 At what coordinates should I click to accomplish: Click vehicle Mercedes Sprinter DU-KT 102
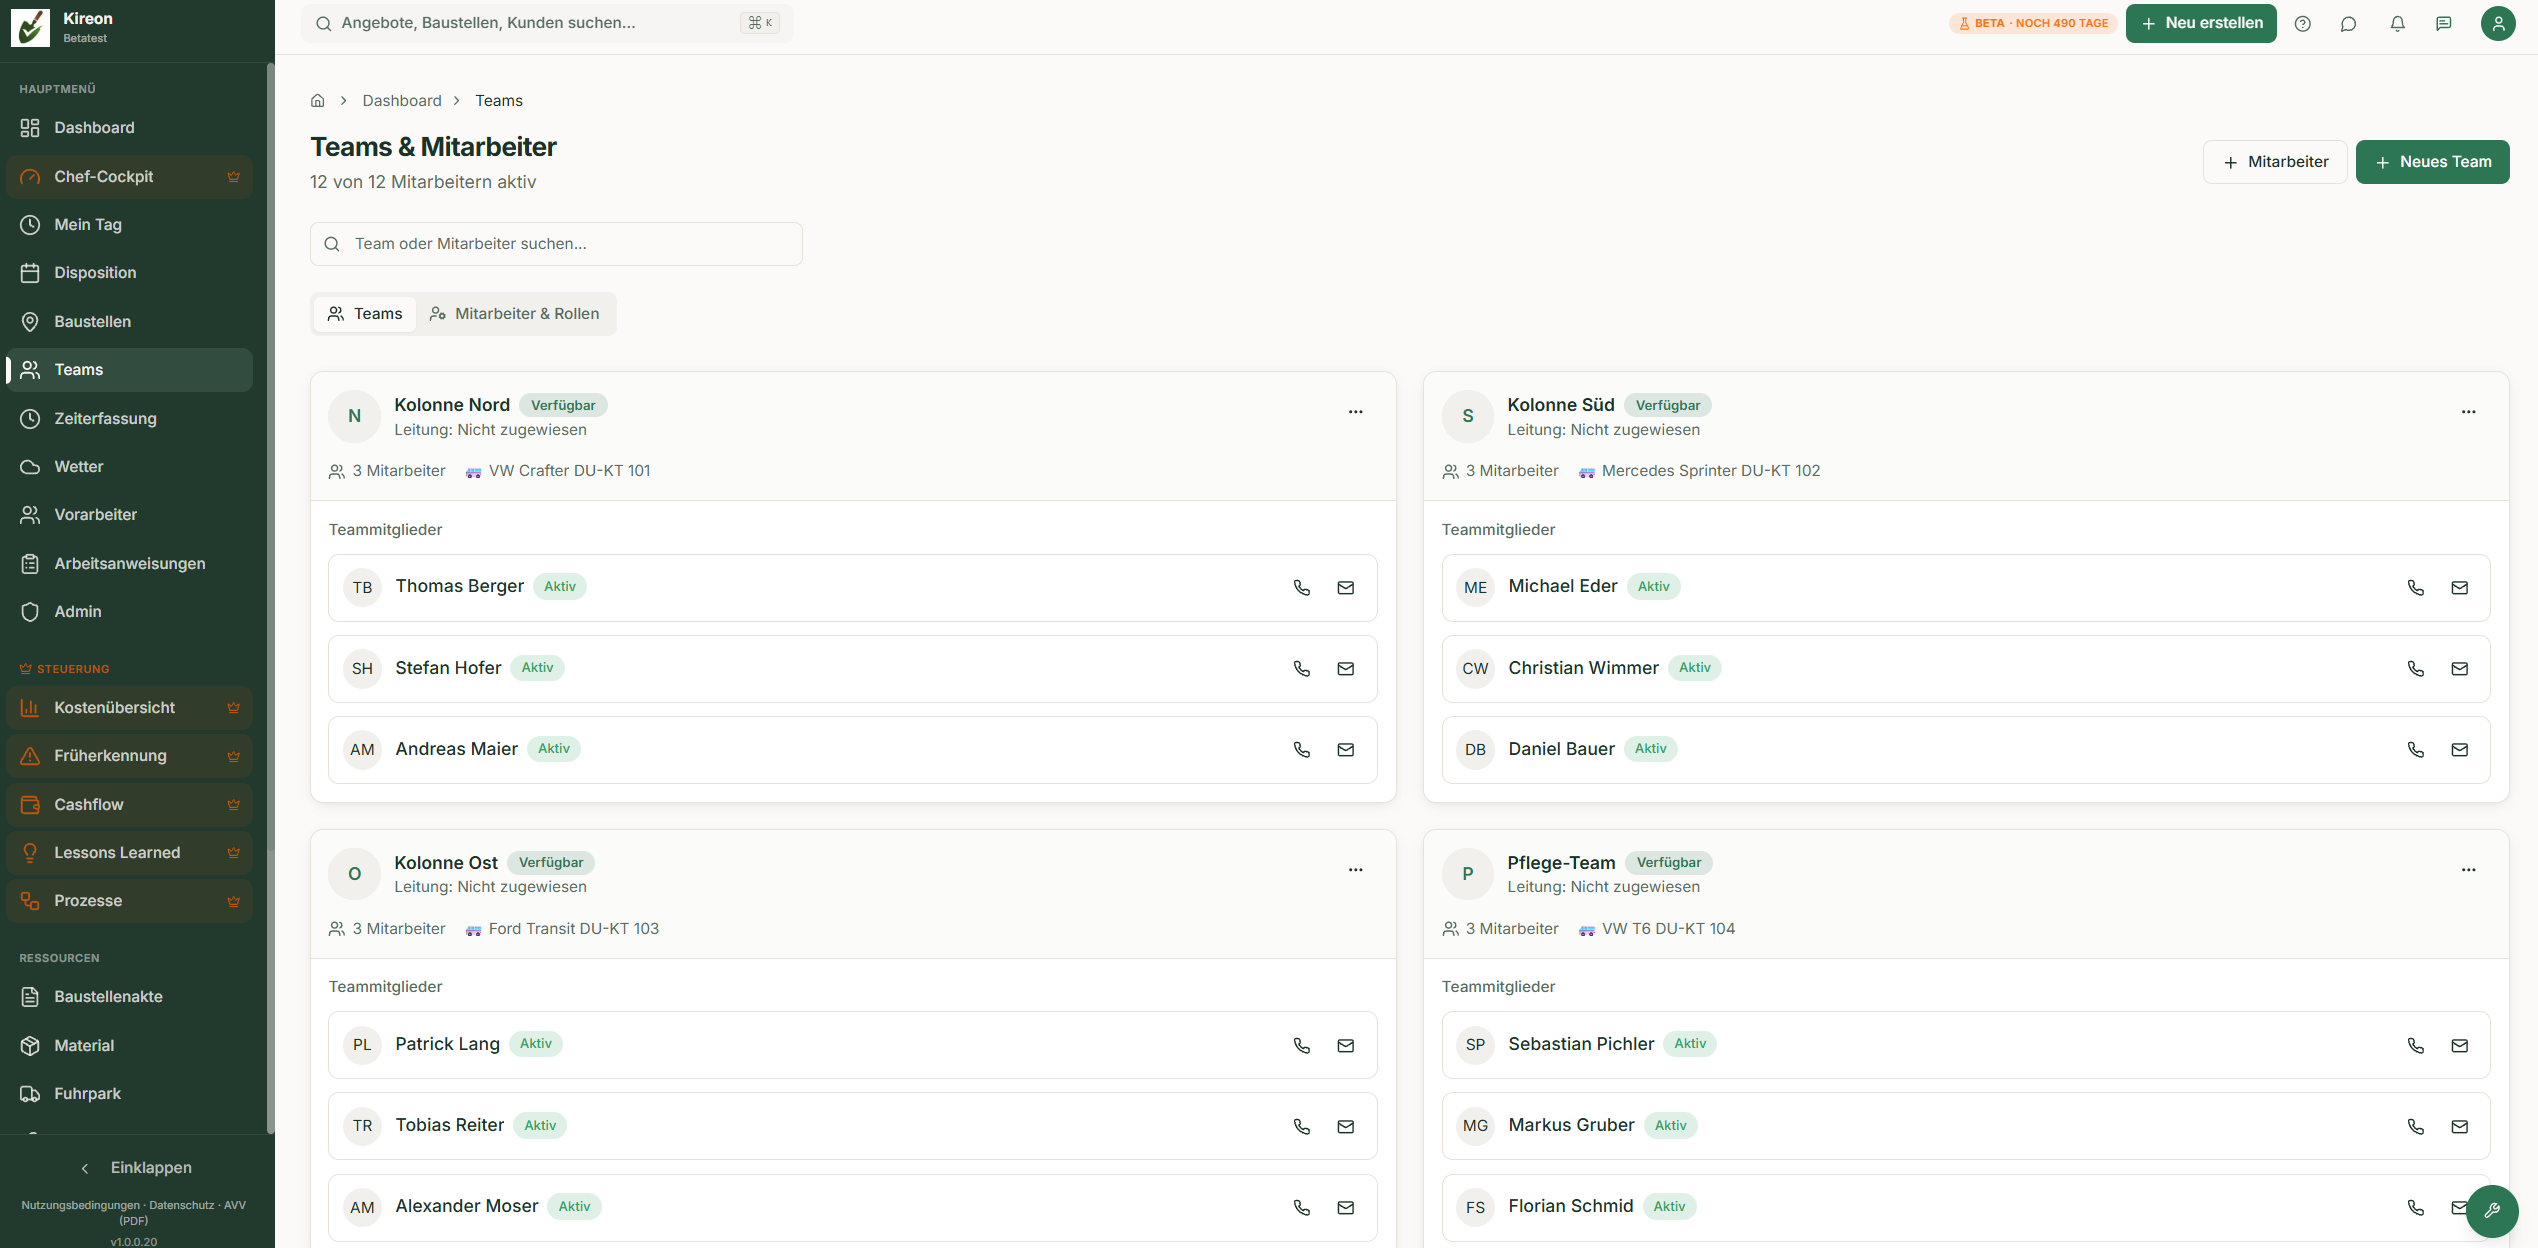click(x=1699, y=471)
